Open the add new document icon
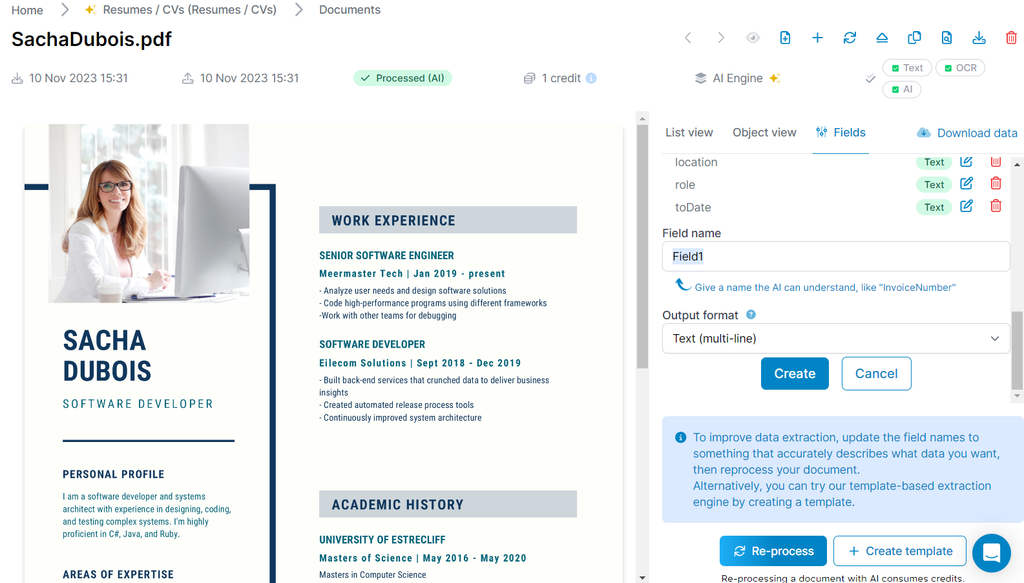The image size is (1024, 583). (785, 37)
